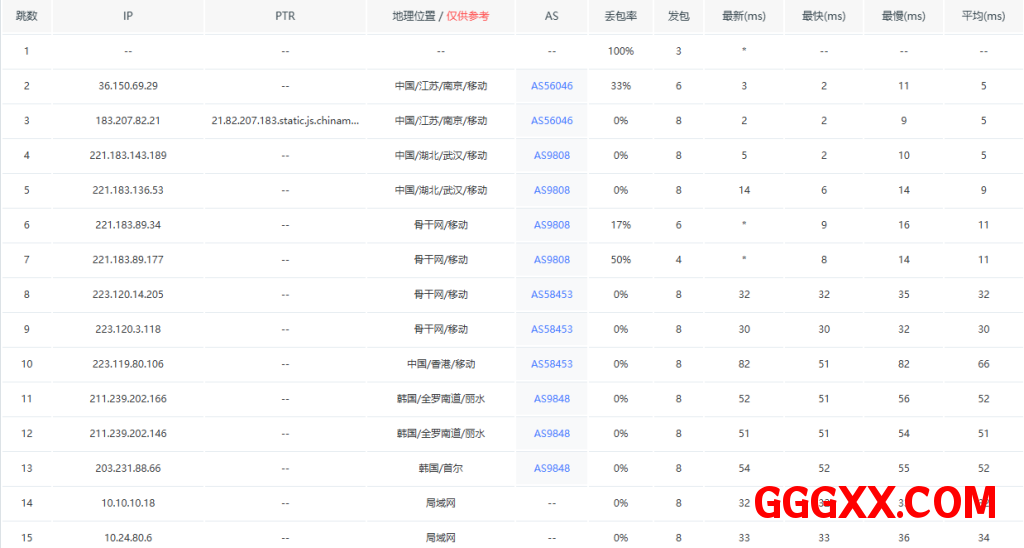This screenshot has height=548, width=1024.
Task: Click the truncated PTR 21.82.207.183.static.js.chinam... cell
Action: (285, 121)
